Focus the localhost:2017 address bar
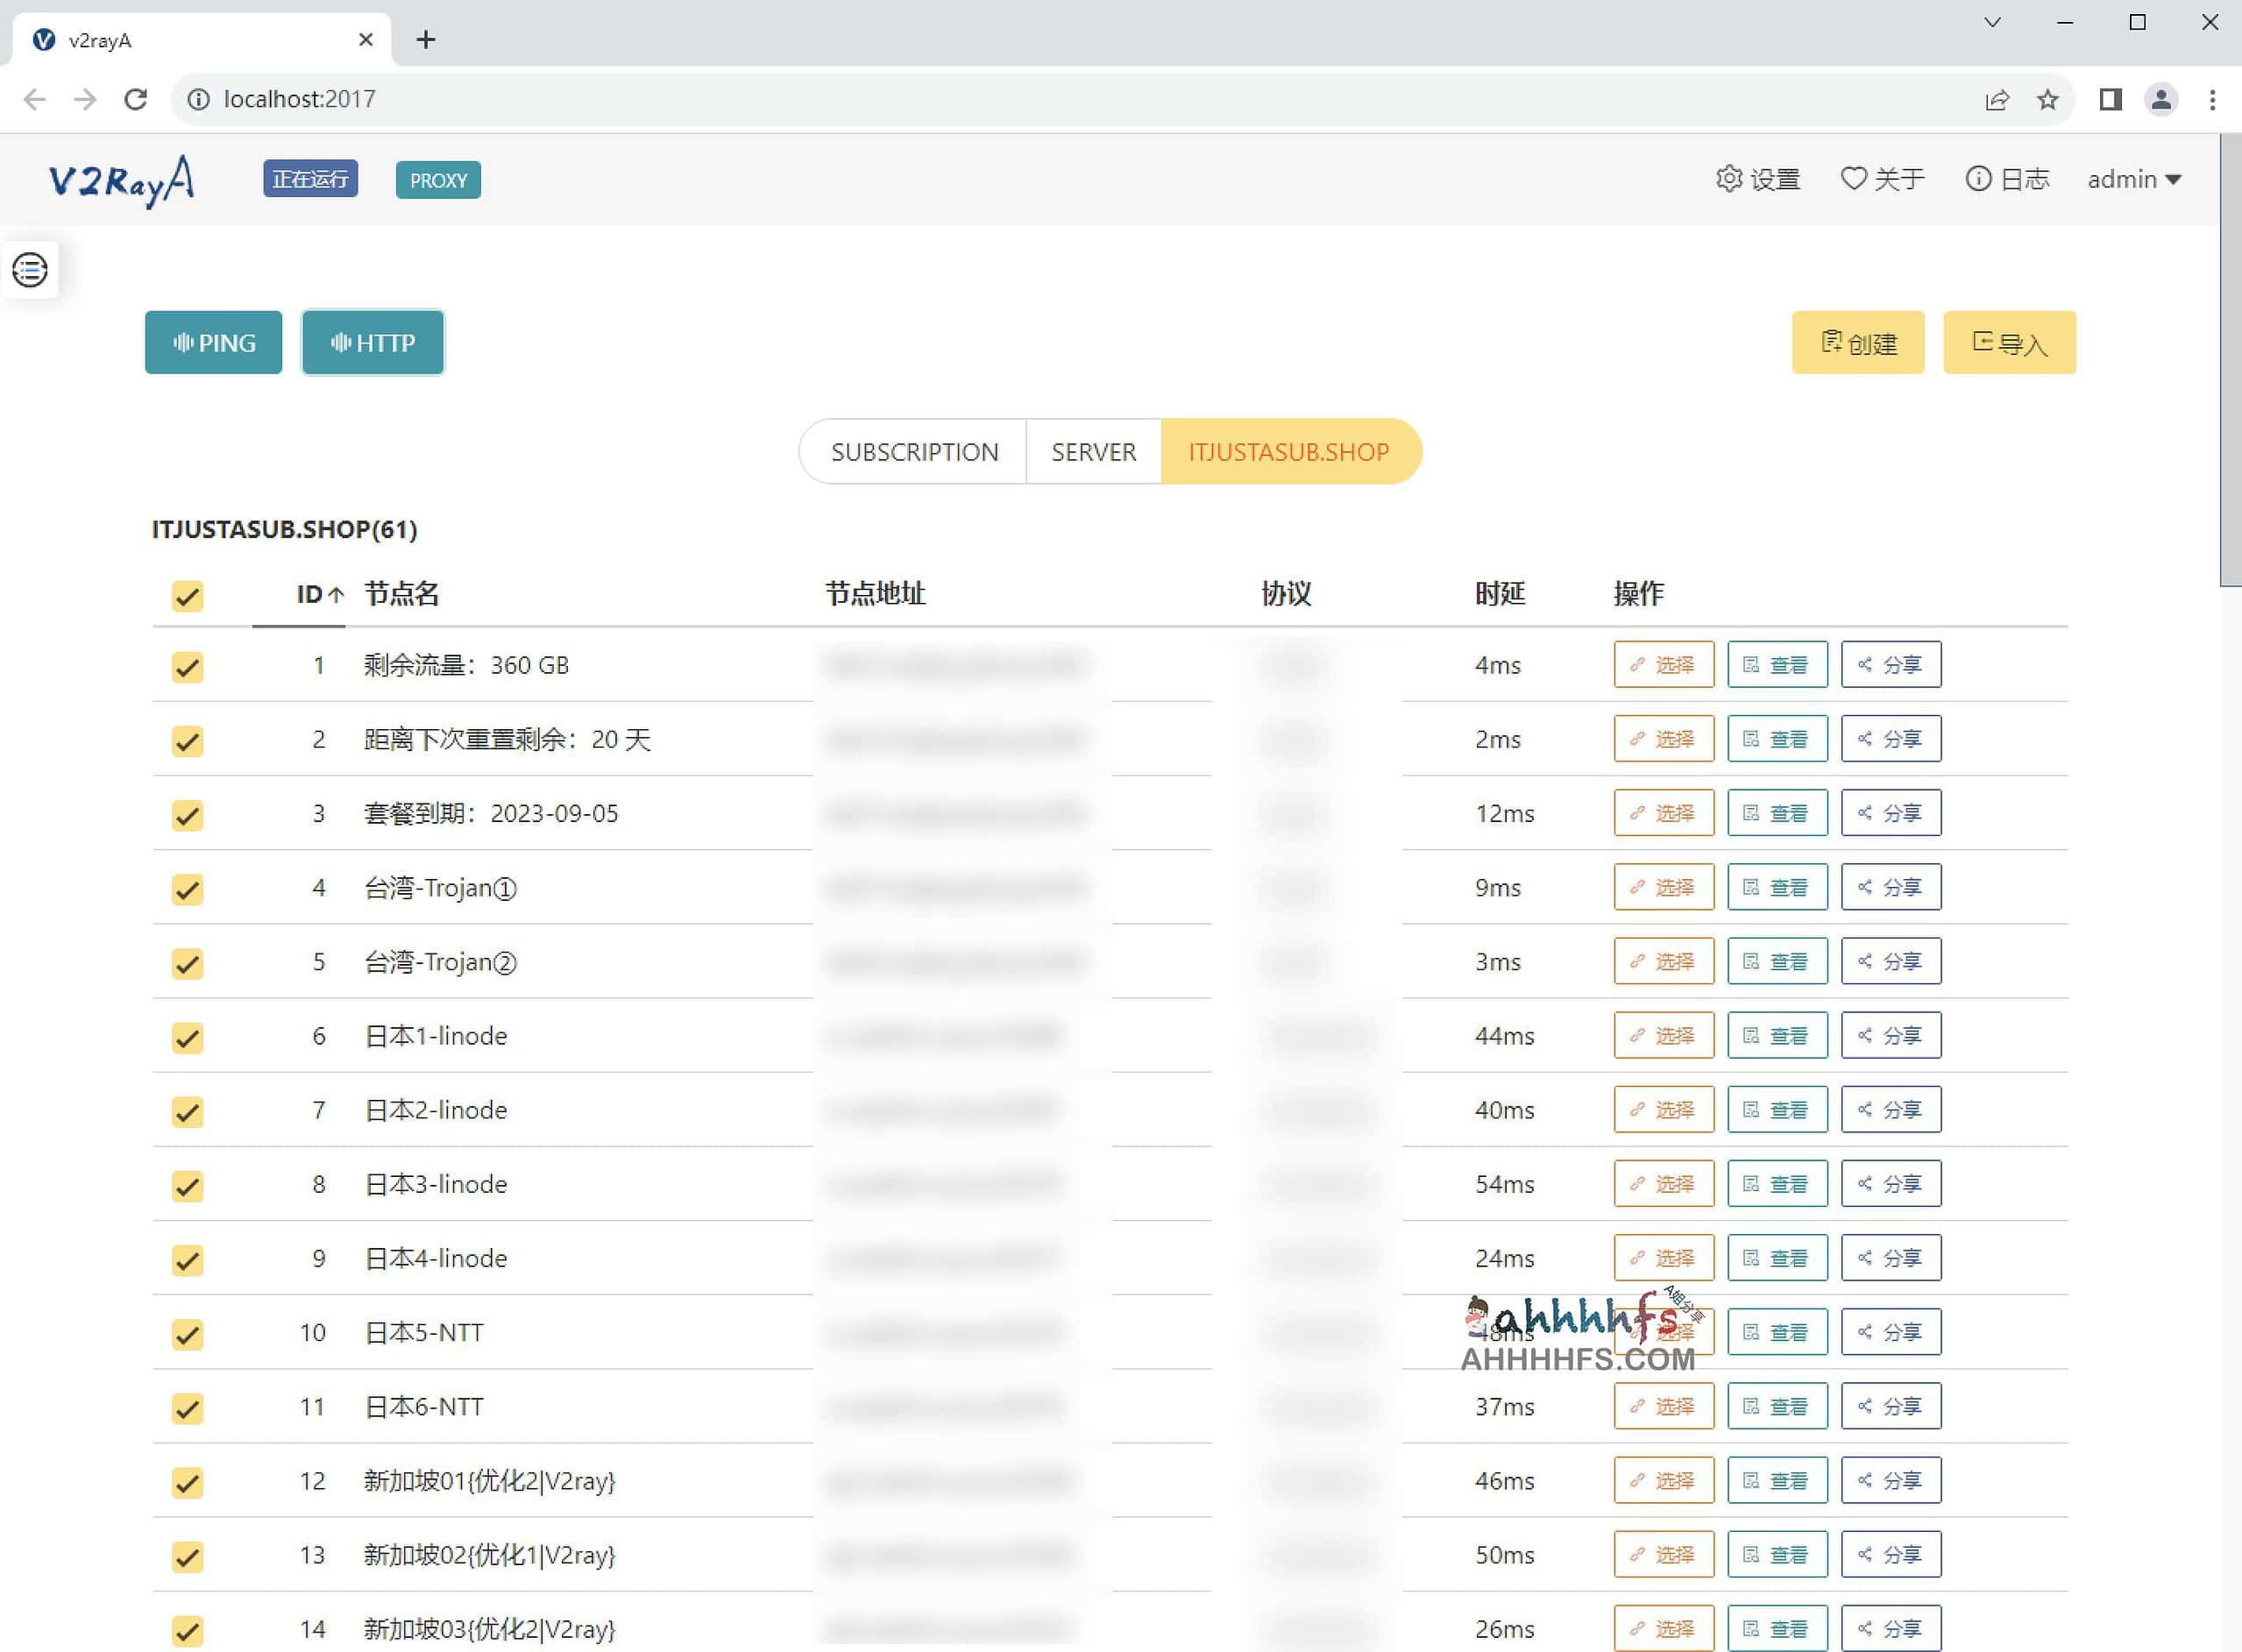 (300, 99)
